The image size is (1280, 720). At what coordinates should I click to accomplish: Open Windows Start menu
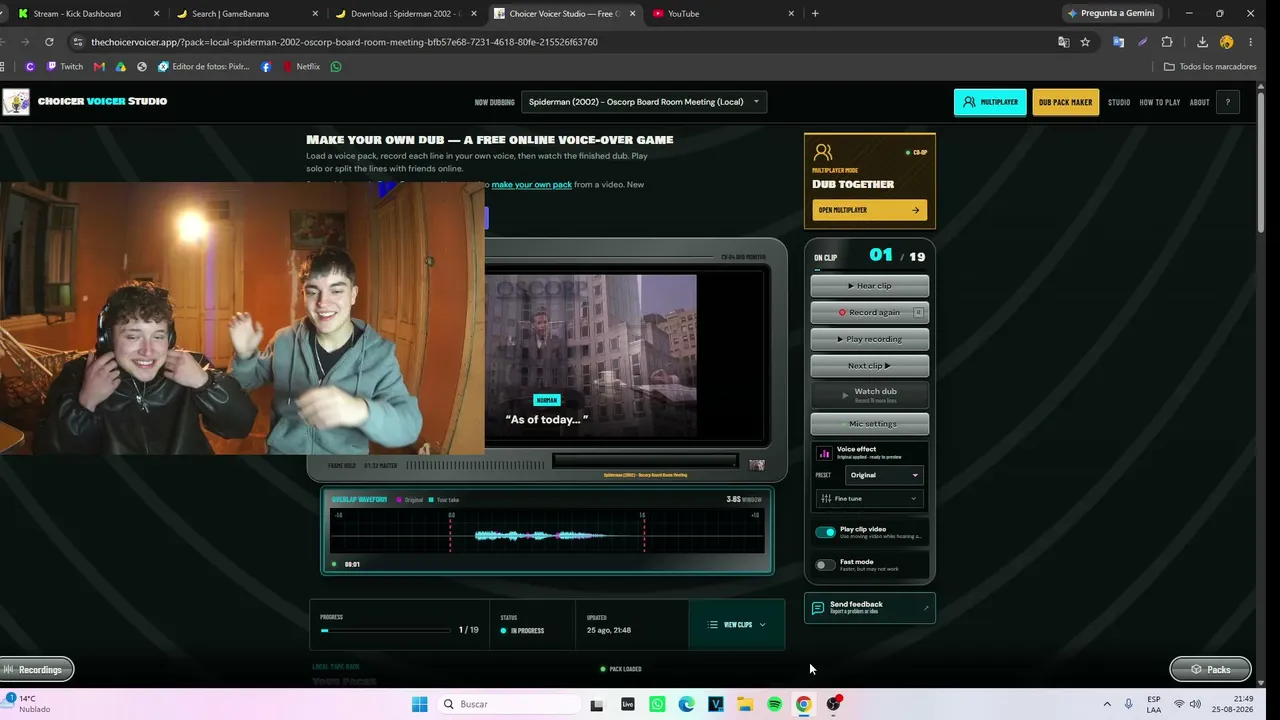tap(420, 704)
